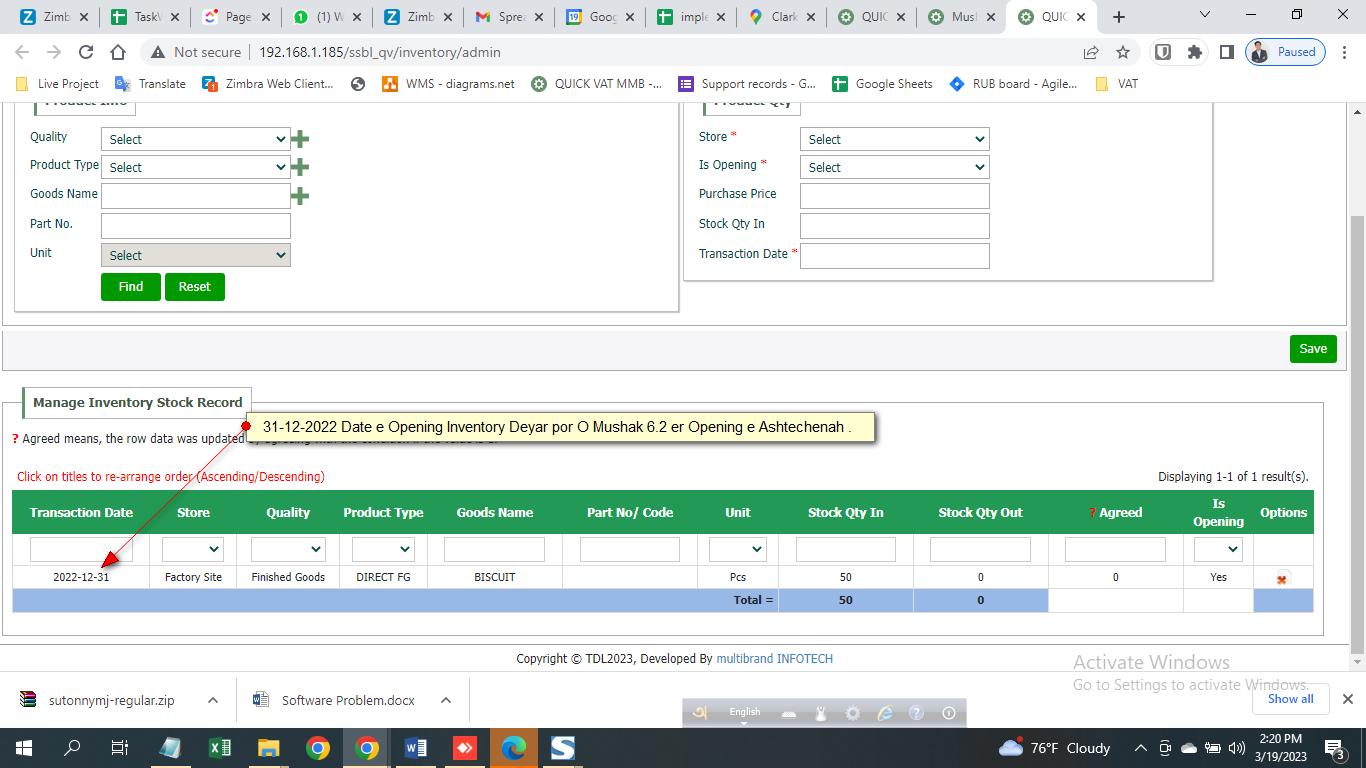Click the Reset button
The height and width of the screenshot is (768, 1366).
tap(195, 287)
